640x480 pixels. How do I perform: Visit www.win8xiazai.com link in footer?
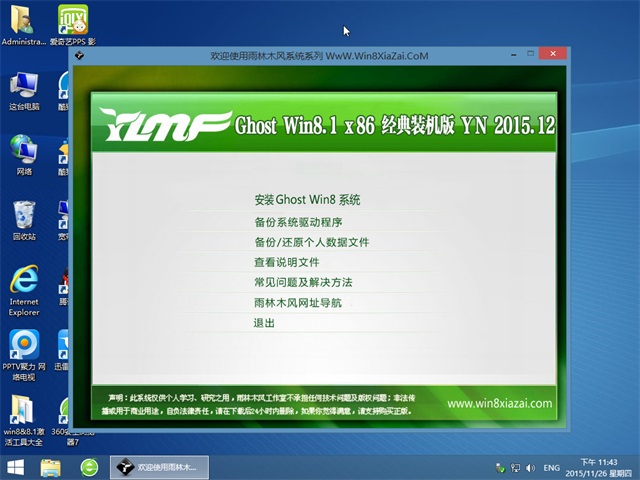coord(500,404)
